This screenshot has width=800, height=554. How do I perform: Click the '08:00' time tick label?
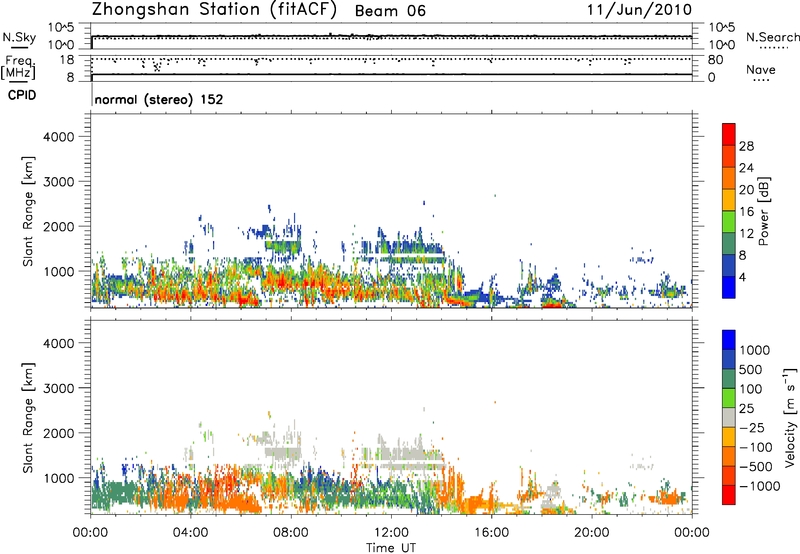[291, 533]
